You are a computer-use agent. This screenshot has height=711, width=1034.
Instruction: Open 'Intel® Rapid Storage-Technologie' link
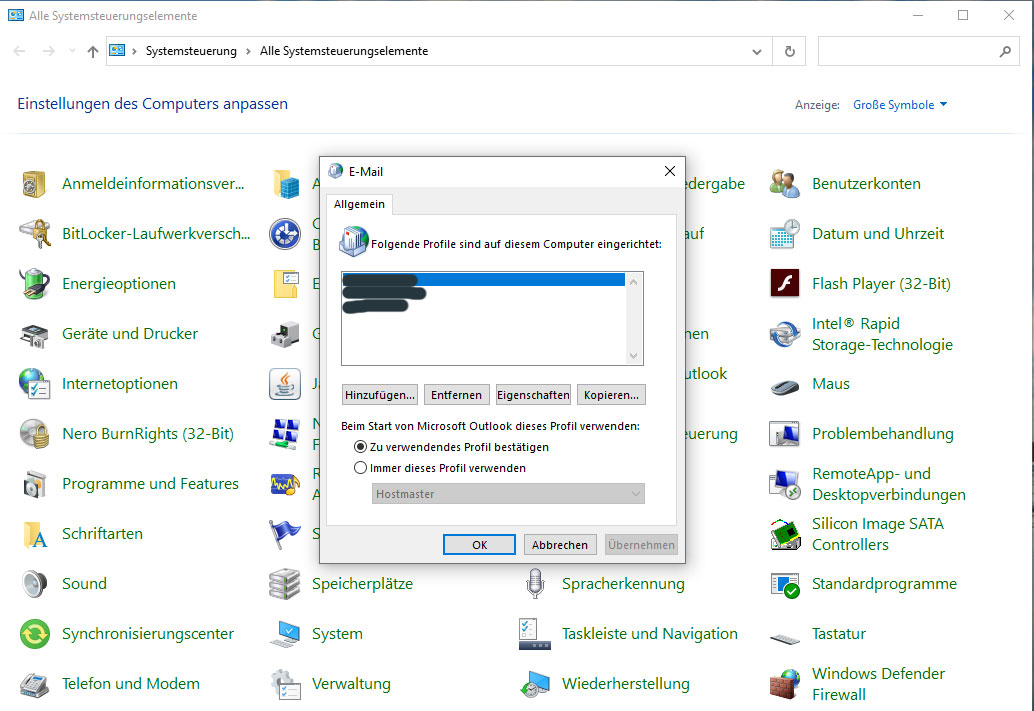(882, 334)
